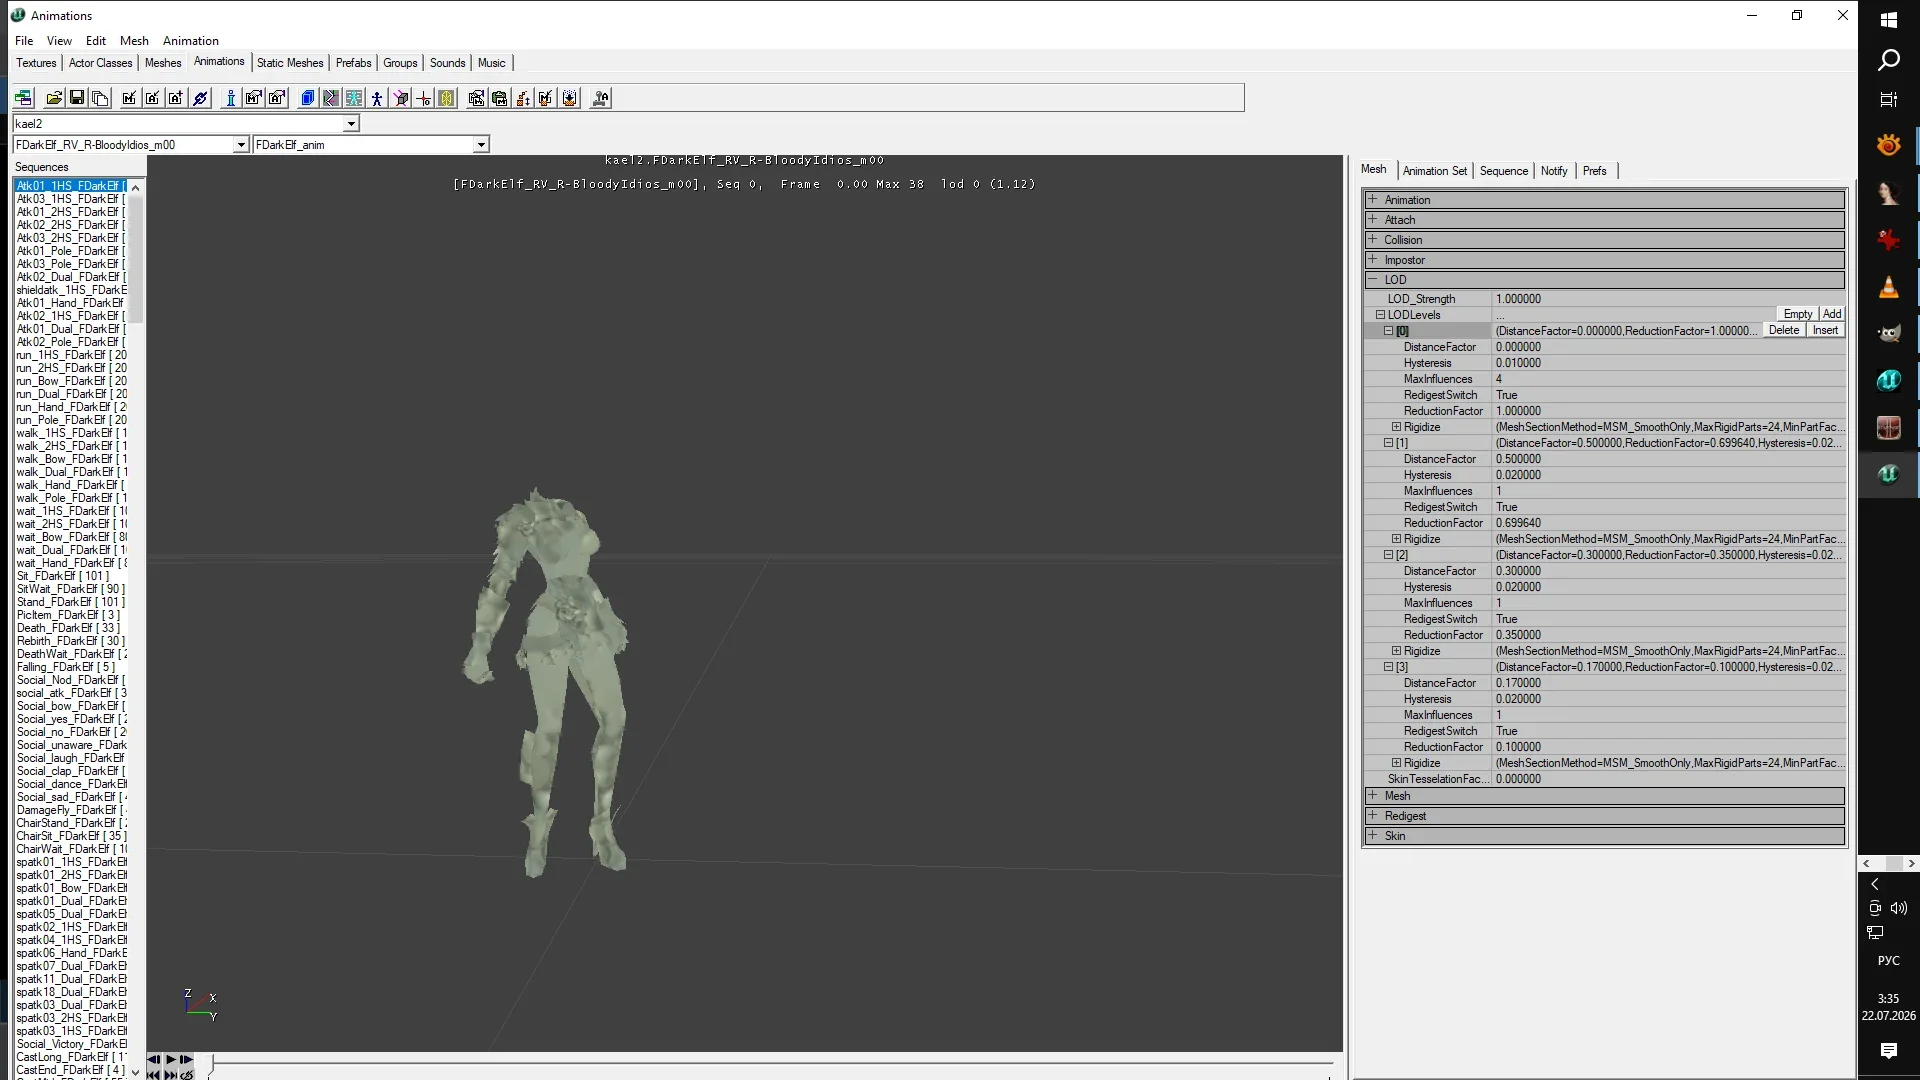
Task: Click the dock/undock browser icon
Action: 23,98
